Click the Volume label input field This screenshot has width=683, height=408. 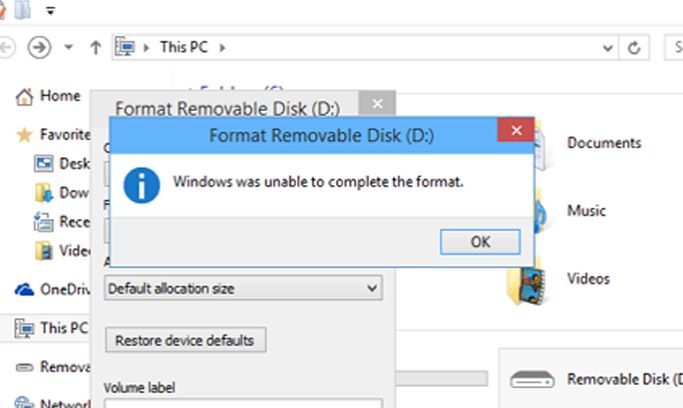tap(243, 403)
